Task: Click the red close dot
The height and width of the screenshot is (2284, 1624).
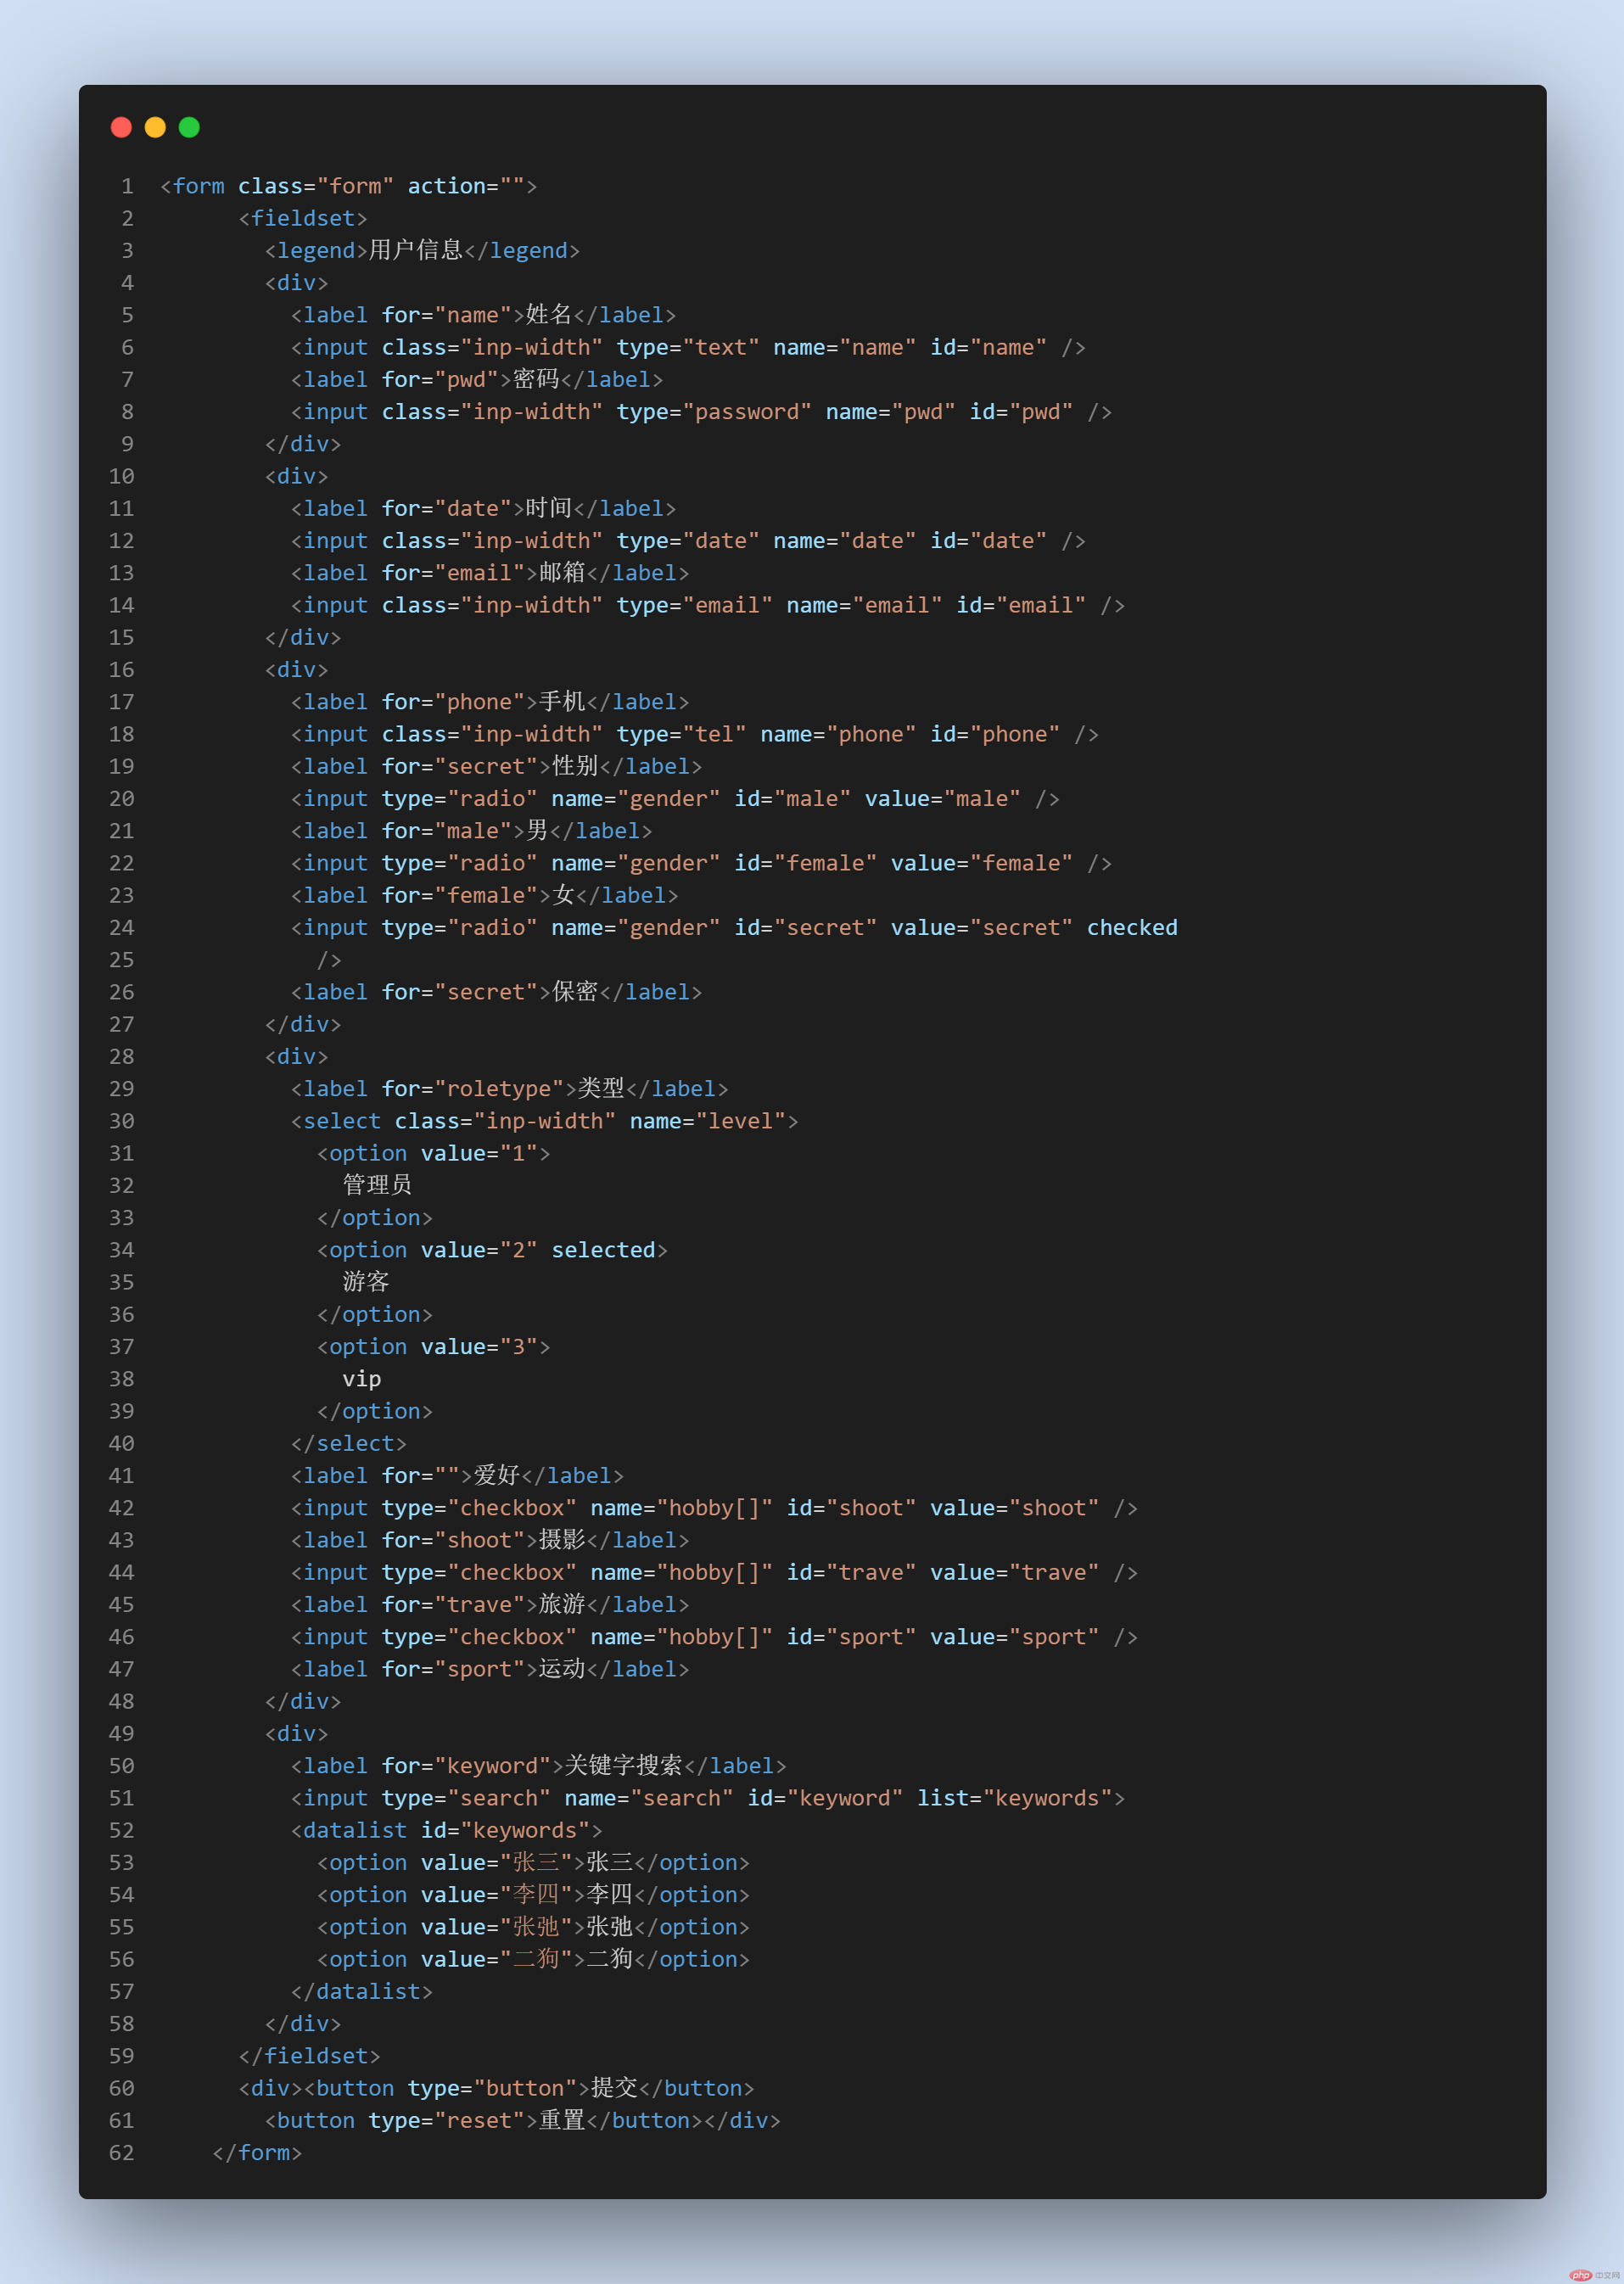Action: click(121, 127)
